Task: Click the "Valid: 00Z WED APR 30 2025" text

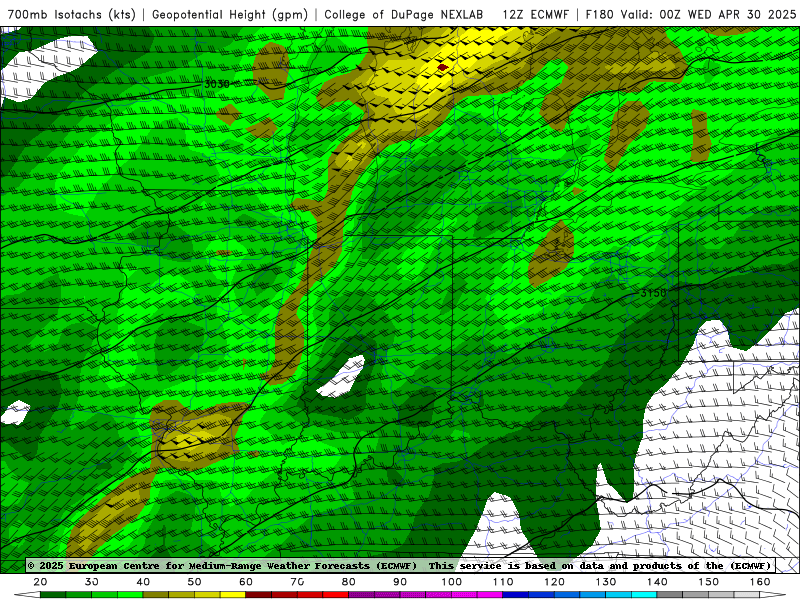Action: pyautogui.click(x=708, y=14)
